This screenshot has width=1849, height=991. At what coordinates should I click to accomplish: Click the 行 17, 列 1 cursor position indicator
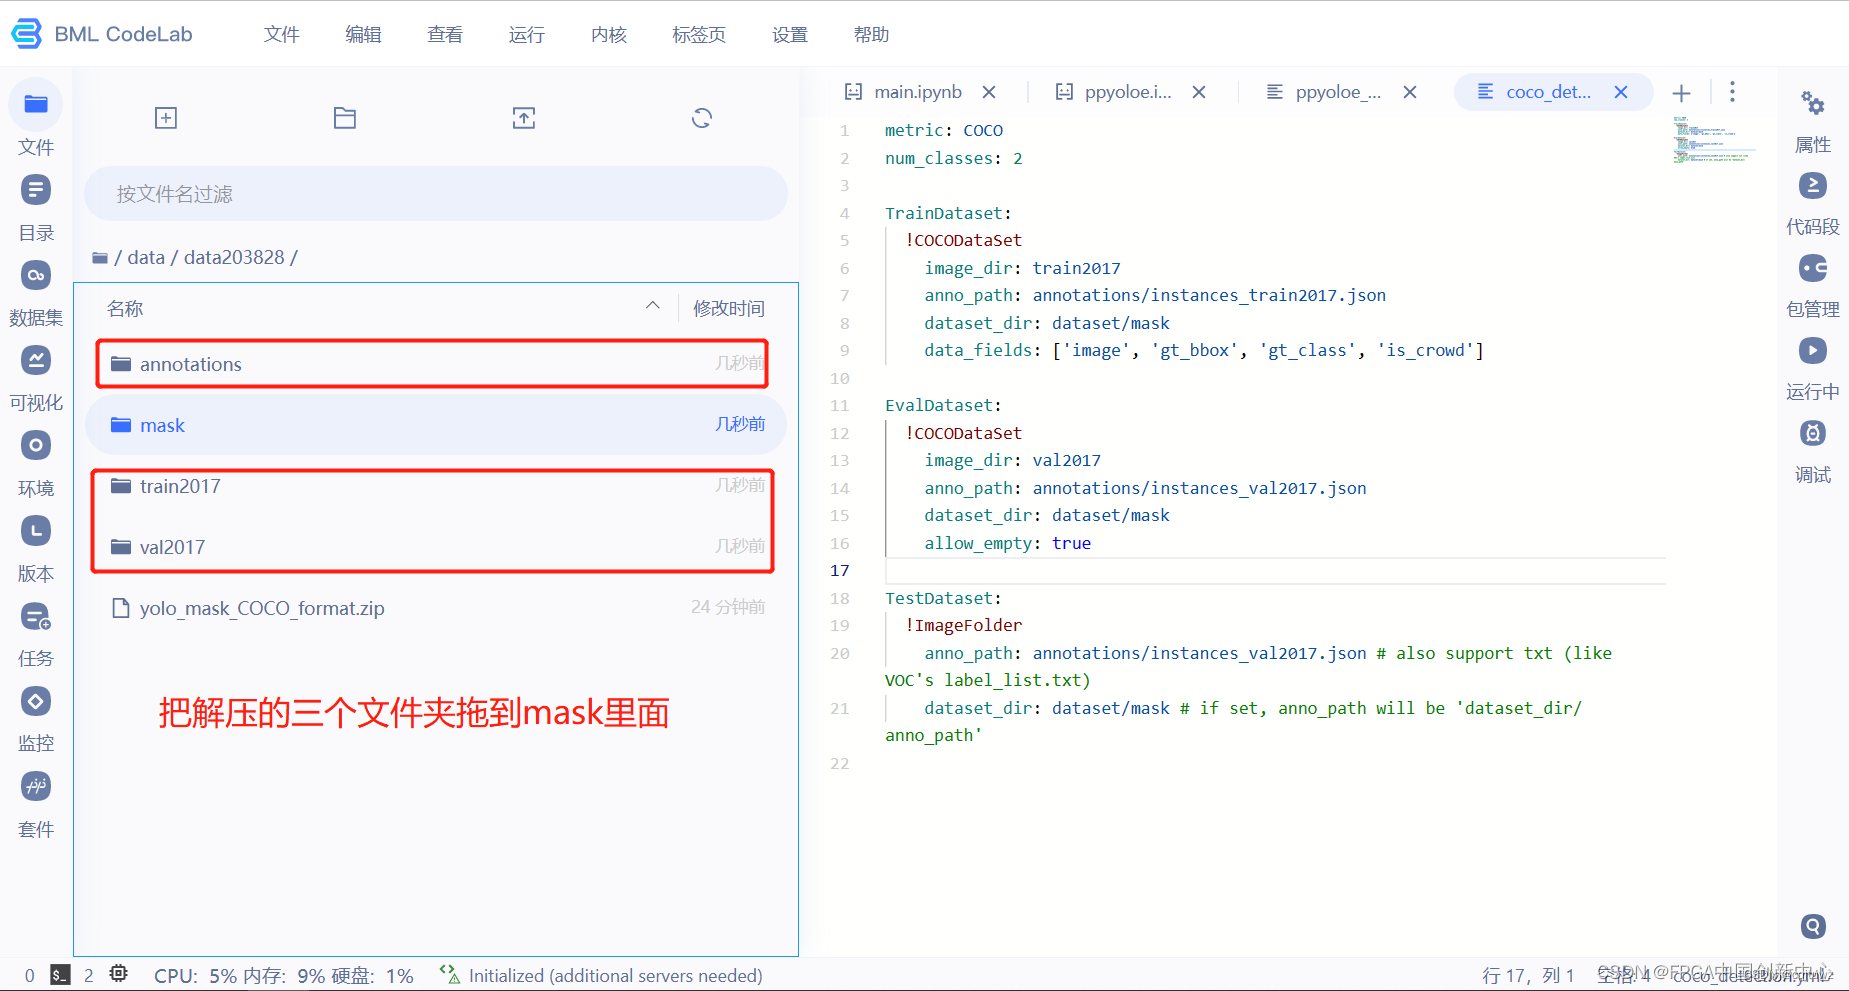coord(1528,975)
